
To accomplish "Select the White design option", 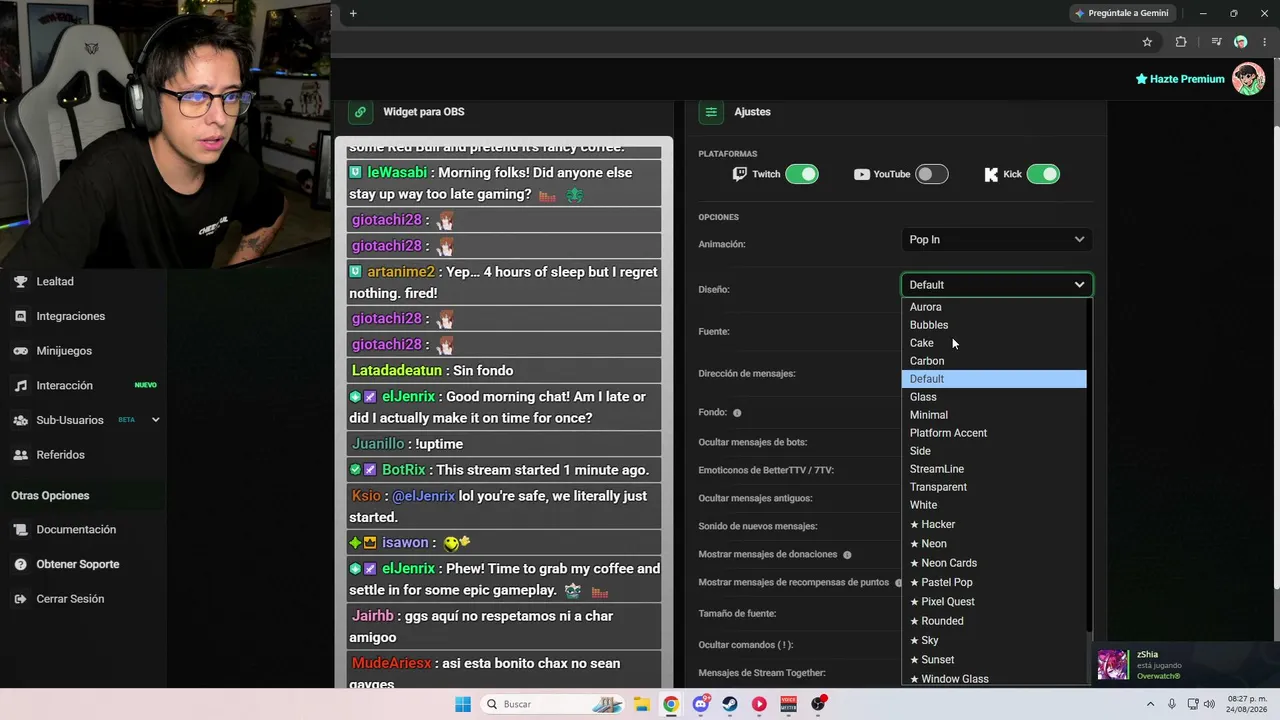I will click(x=994, y=505).
